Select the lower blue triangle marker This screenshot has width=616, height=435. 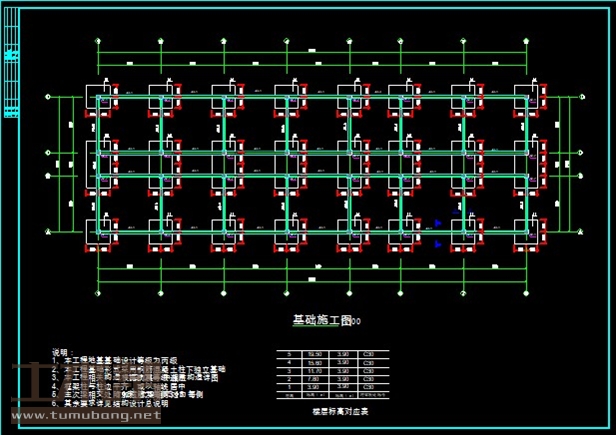439,243
